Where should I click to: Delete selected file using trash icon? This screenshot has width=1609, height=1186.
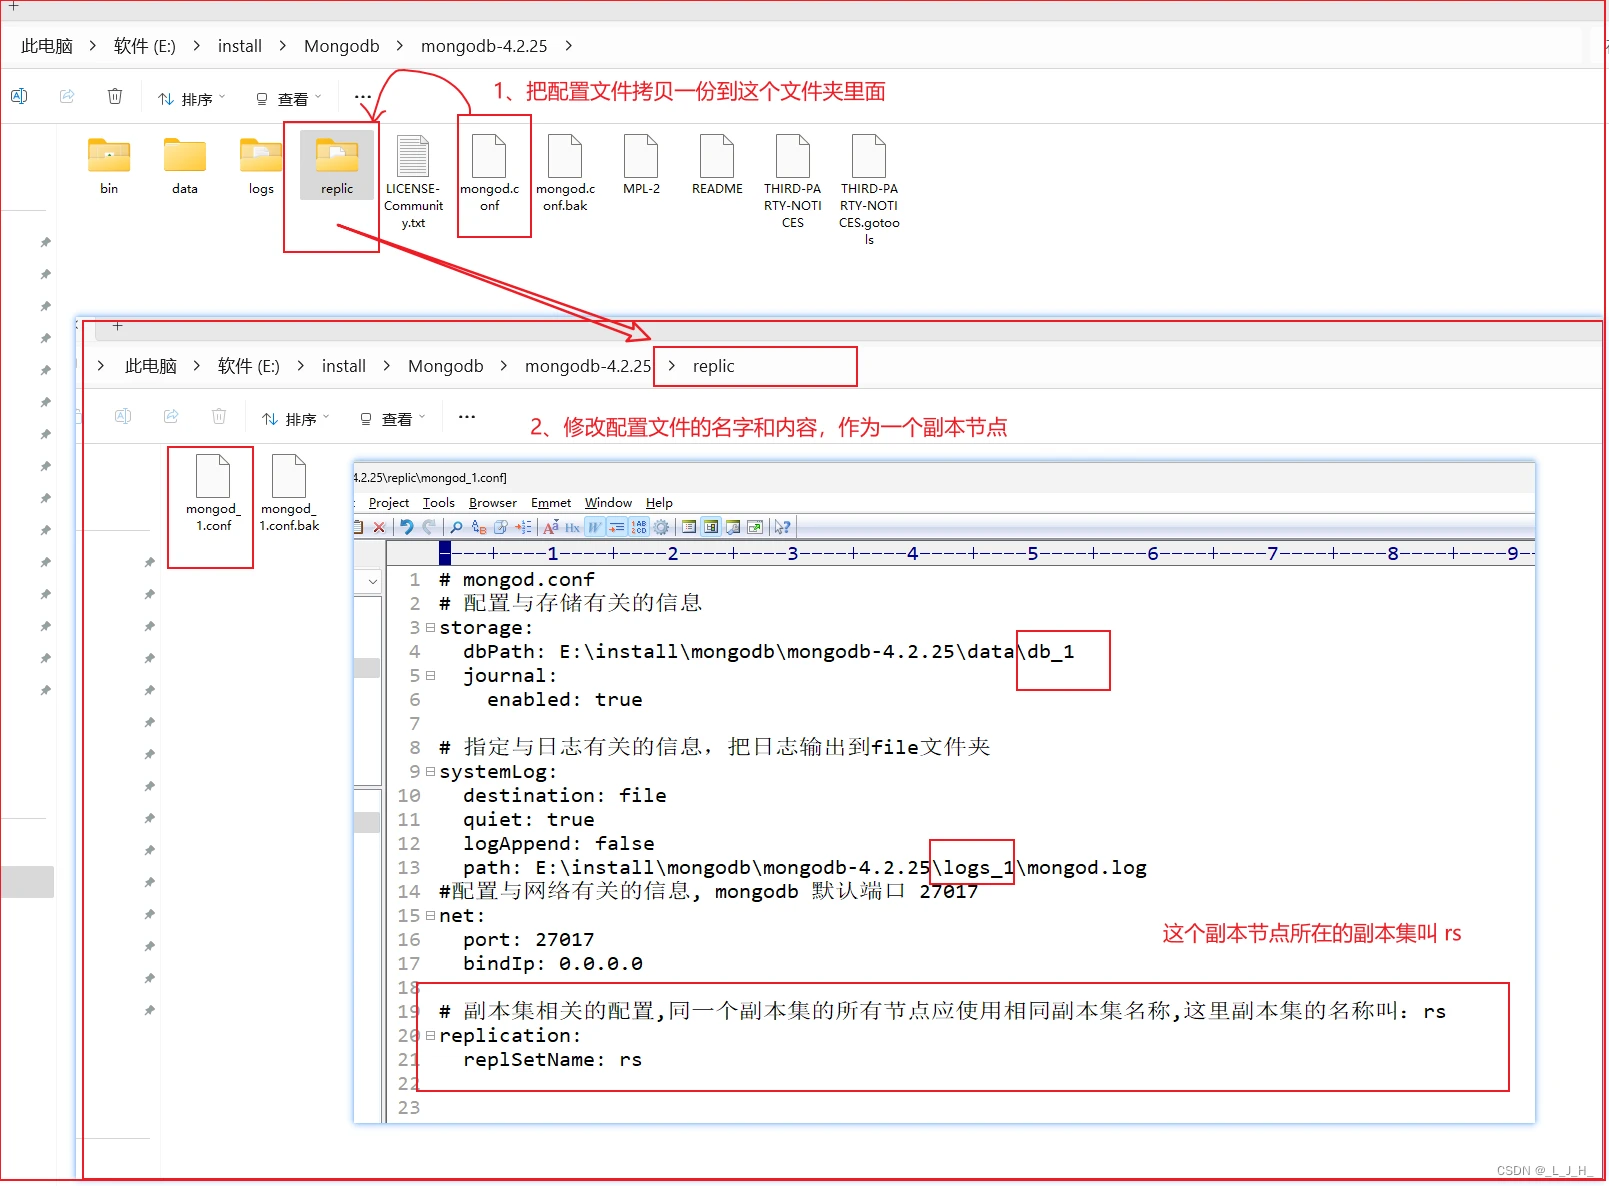115,96
